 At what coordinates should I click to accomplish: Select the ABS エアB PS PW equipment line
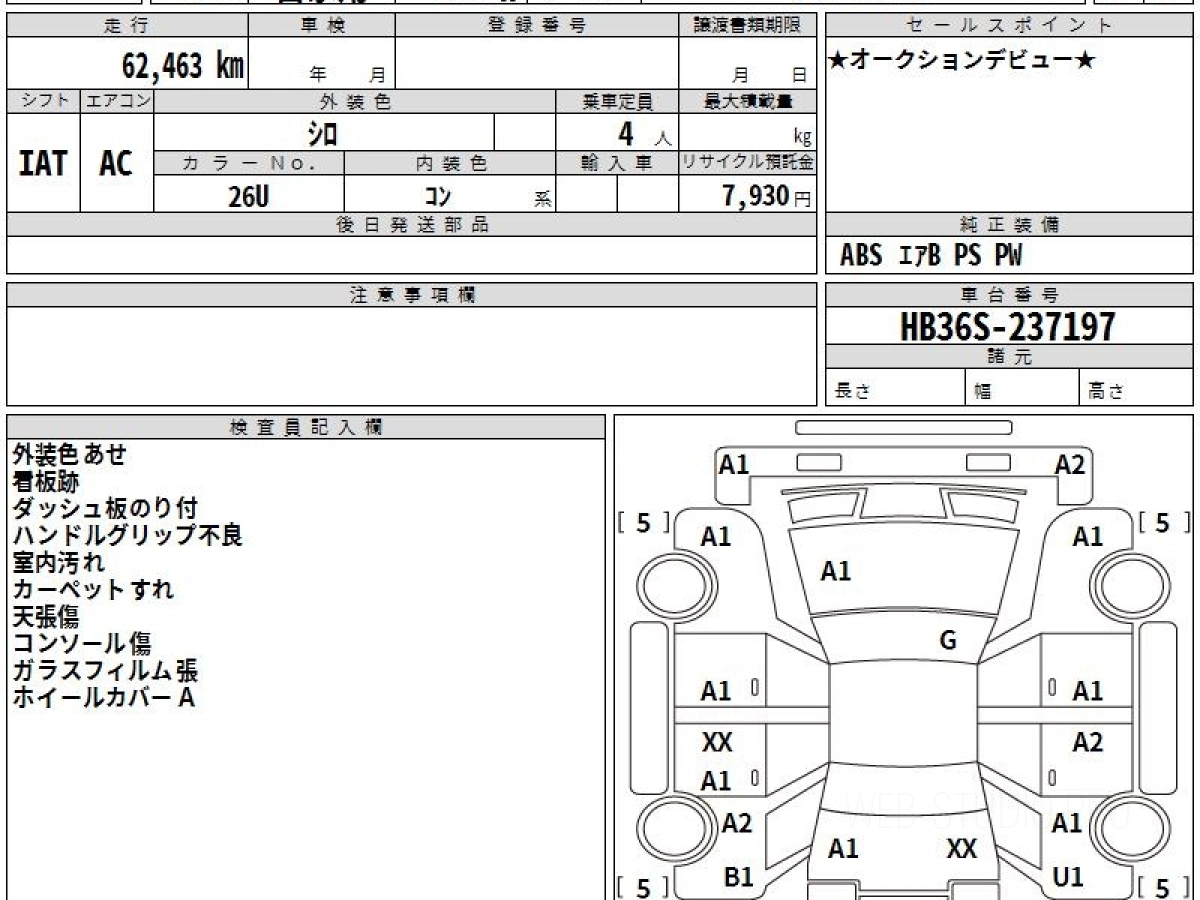point(931,257)
